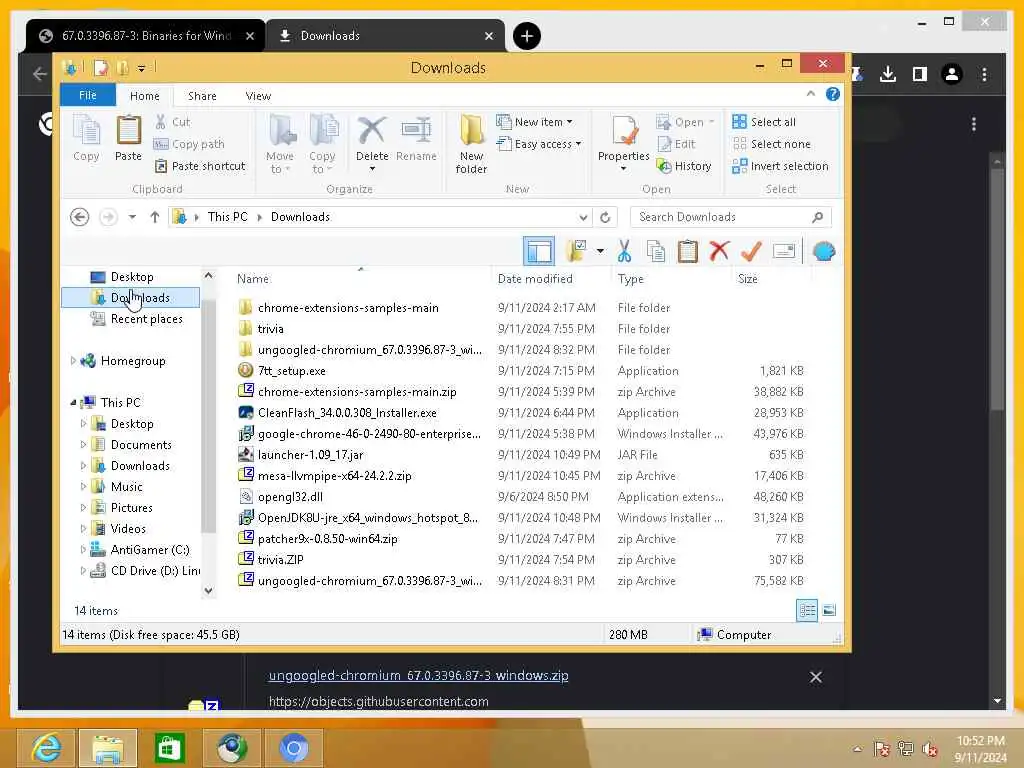Open the Easy access dropdown
Image resolution: width=1024 pixels, height=768 pixels.
coord(539,144)
